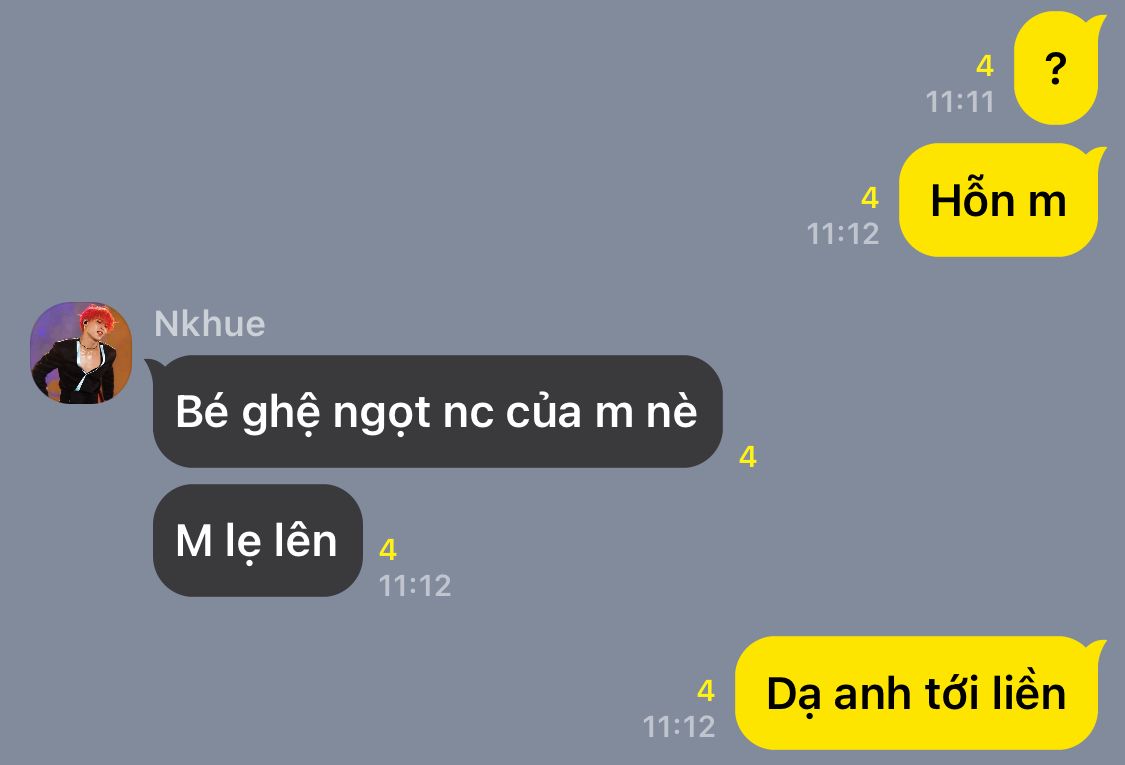1125x765 pixels.
Task: Tap the "Bé ghệ ngọt nc của m nè" message
Action: coord(436,411)
